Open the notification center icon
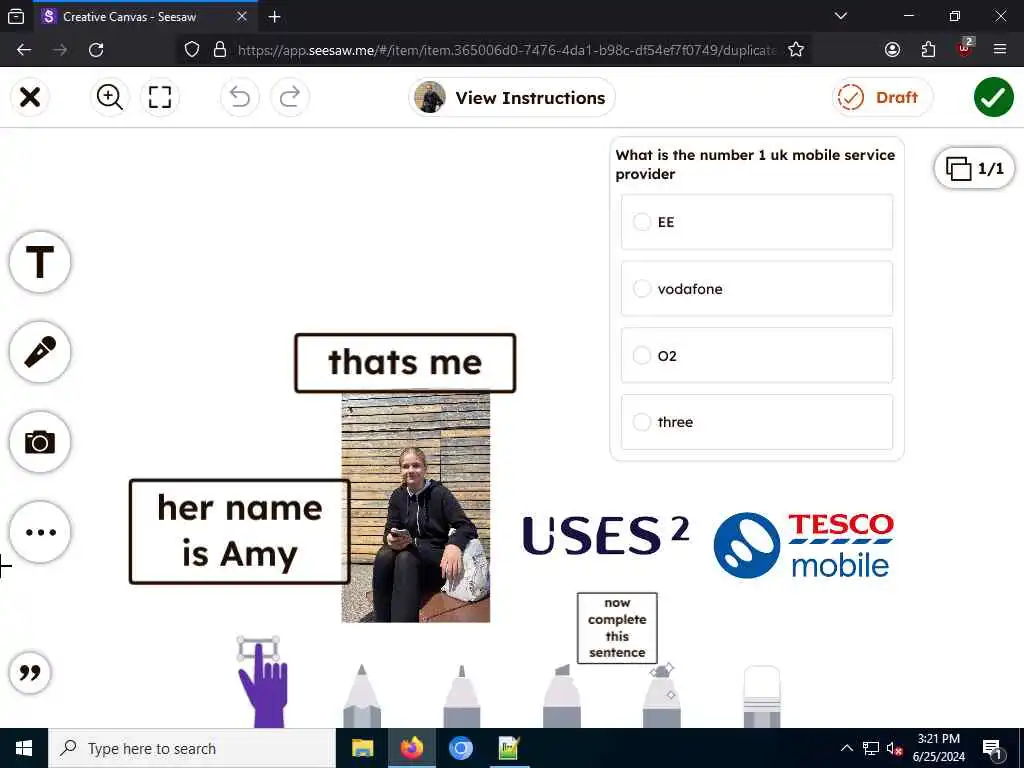The width and height of the screenshot is (1024, 768). point(992,749)
